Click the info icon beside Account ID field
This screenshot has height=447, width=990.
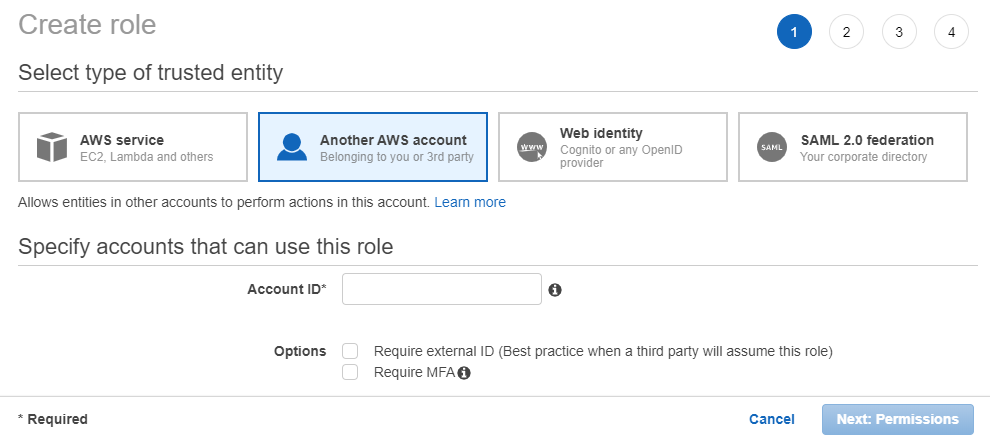(555, 290)
